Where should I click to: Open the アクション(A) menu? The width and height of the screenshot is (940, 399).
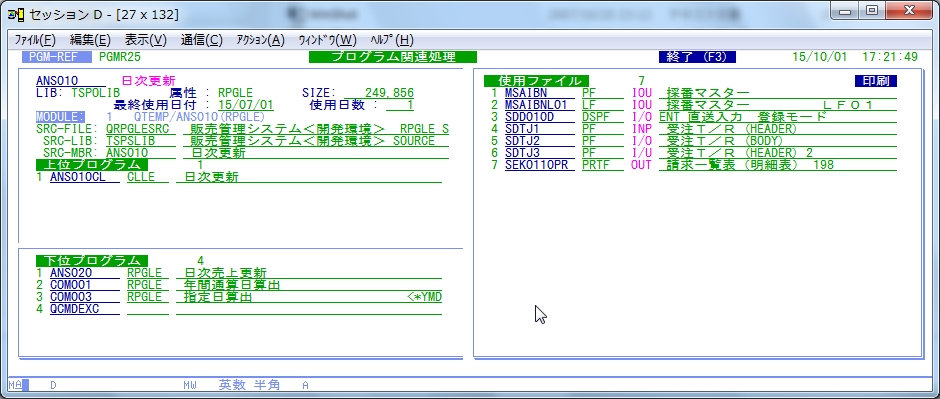pyautogui.click(x=261, y=40)
